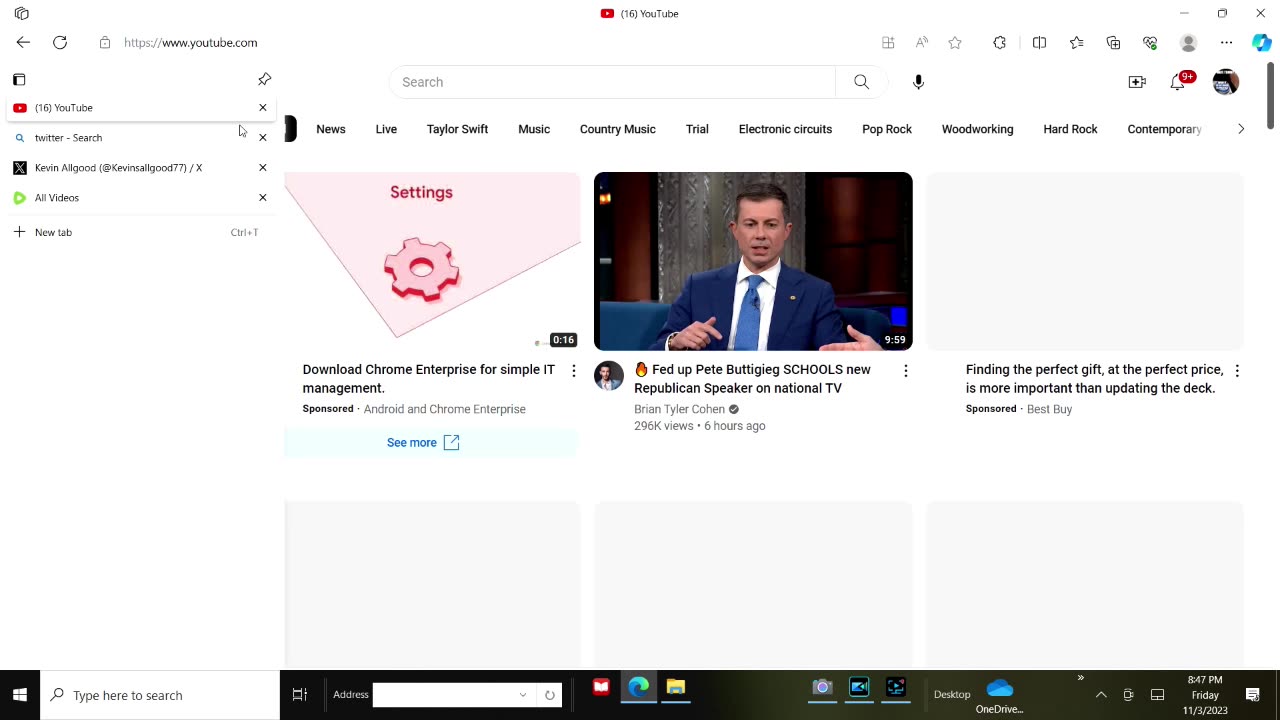The image size is (1280, 720).
Task: Open YouTube notifications bell
Action: (x=1178, y=82)
